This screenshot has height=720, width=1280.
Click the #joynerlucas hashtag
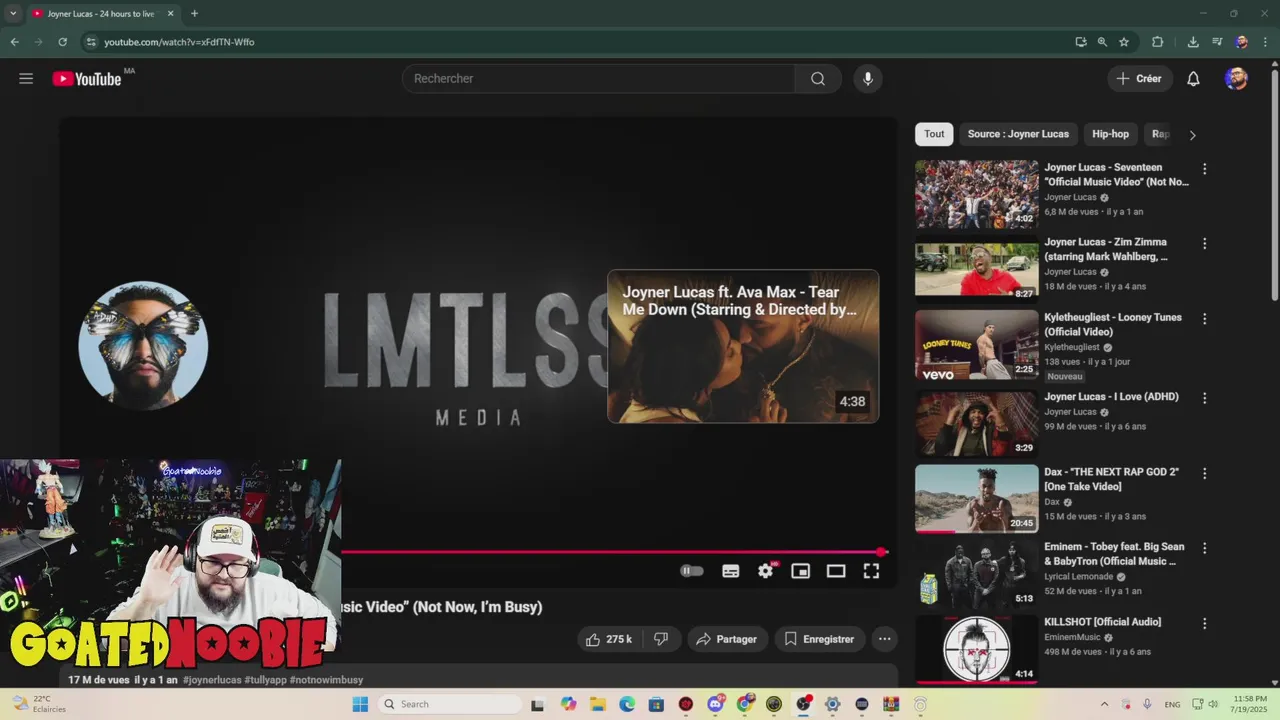tap(212, 680)
